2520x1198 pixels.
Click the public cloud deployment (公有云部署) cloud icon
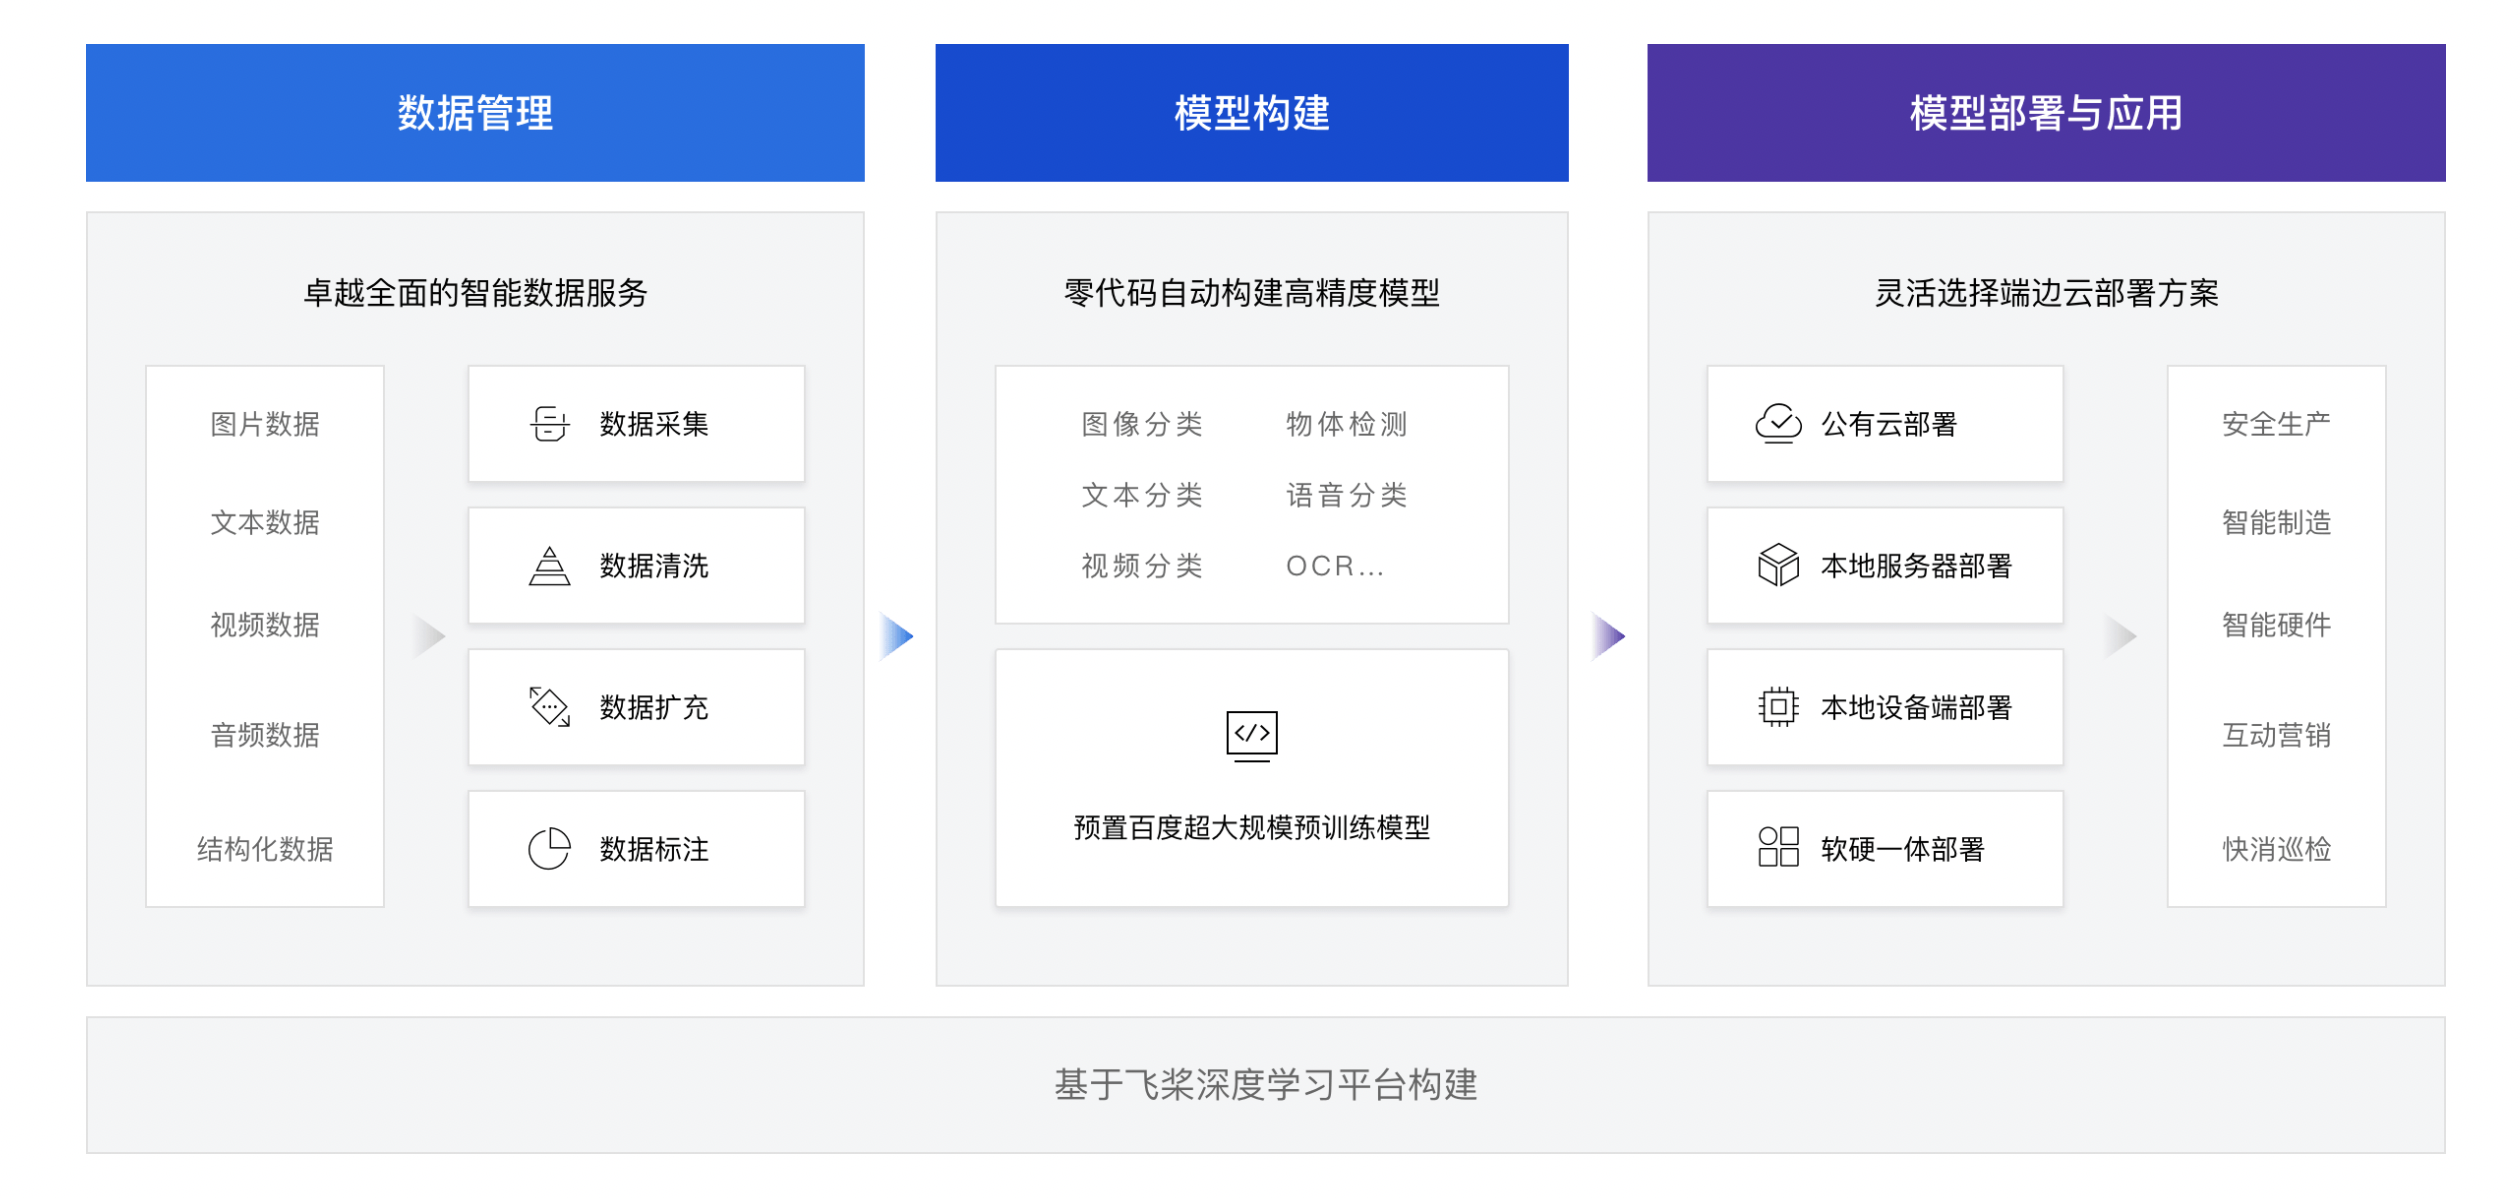point(1778,424)
